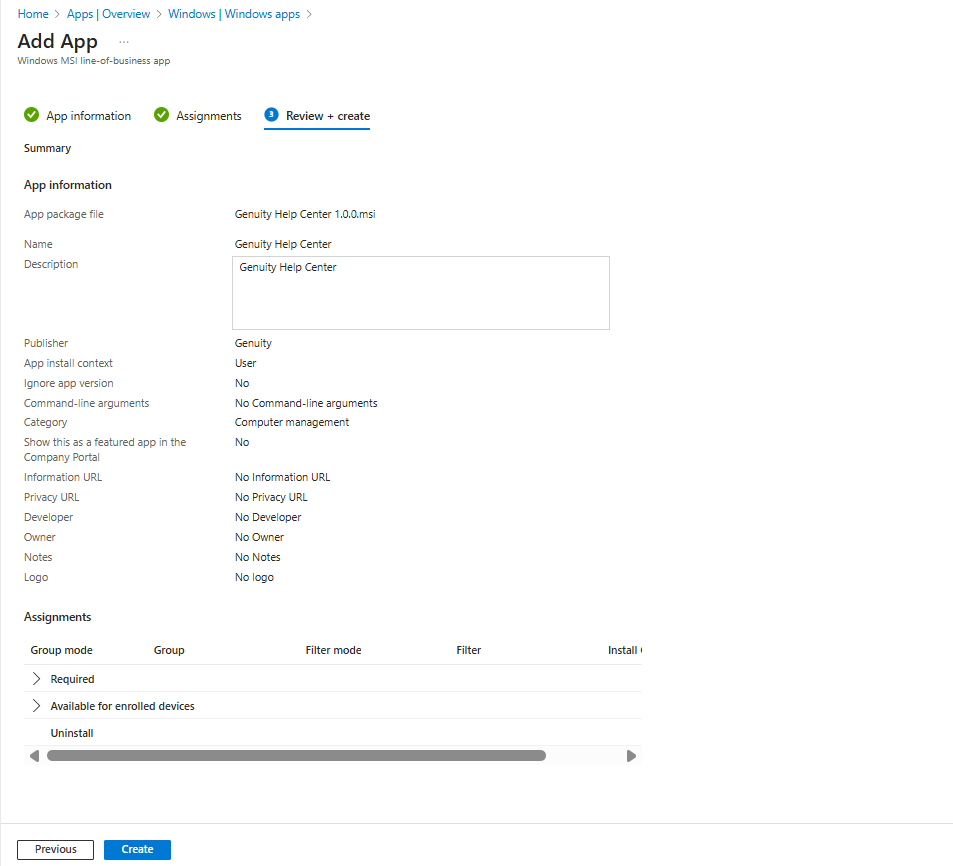Click the App package file label
953x866 pixels.
(64, 214)
